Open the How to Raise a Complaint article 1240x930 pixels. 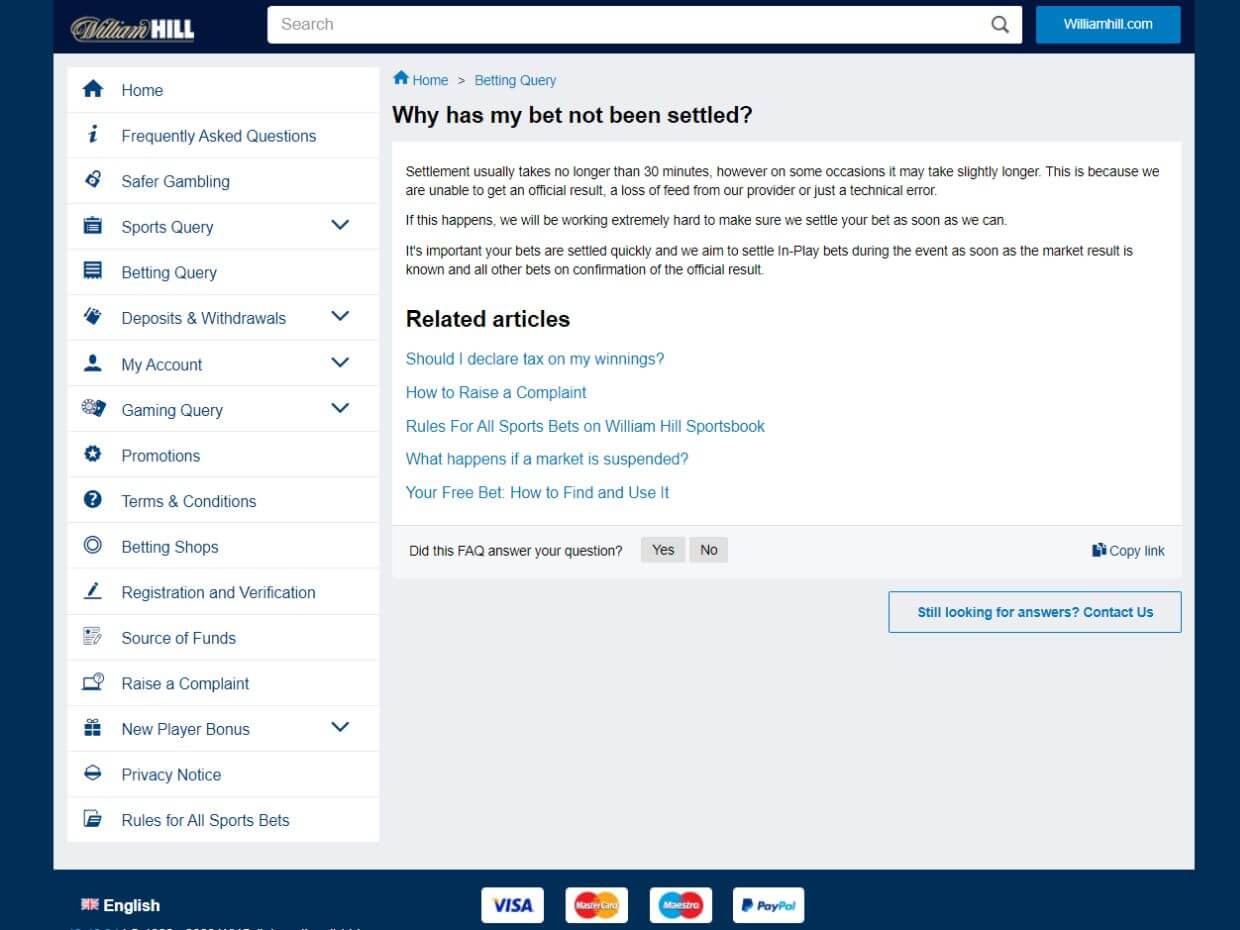(496, 392)
